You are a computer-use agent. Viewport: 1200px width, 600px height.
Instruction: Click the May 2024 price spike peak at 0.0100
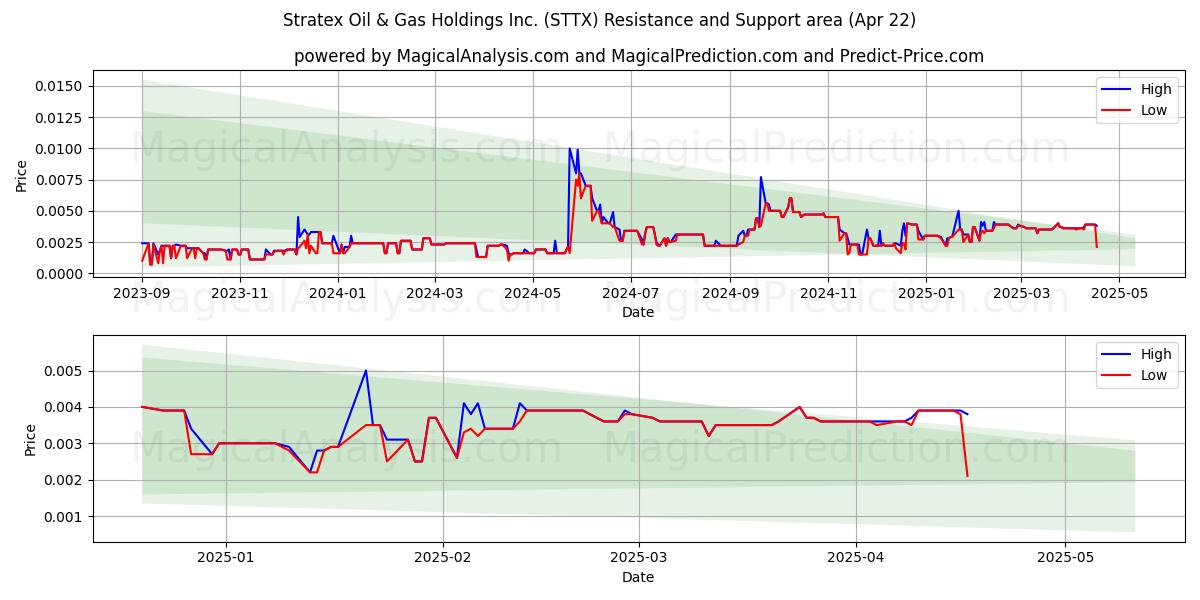click(570, 149)
